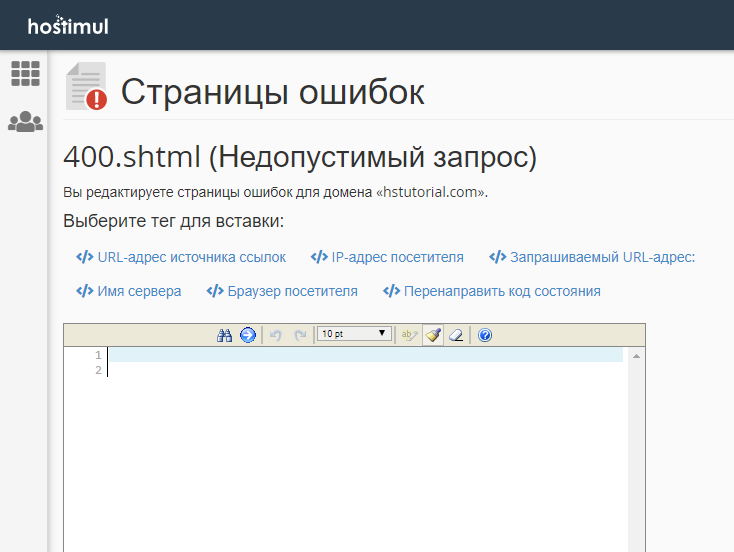The width and height of the screenshot is (734, 552).
Task: Click the blue go-to-line arrow icon
Action: click(x=247, y=335)
